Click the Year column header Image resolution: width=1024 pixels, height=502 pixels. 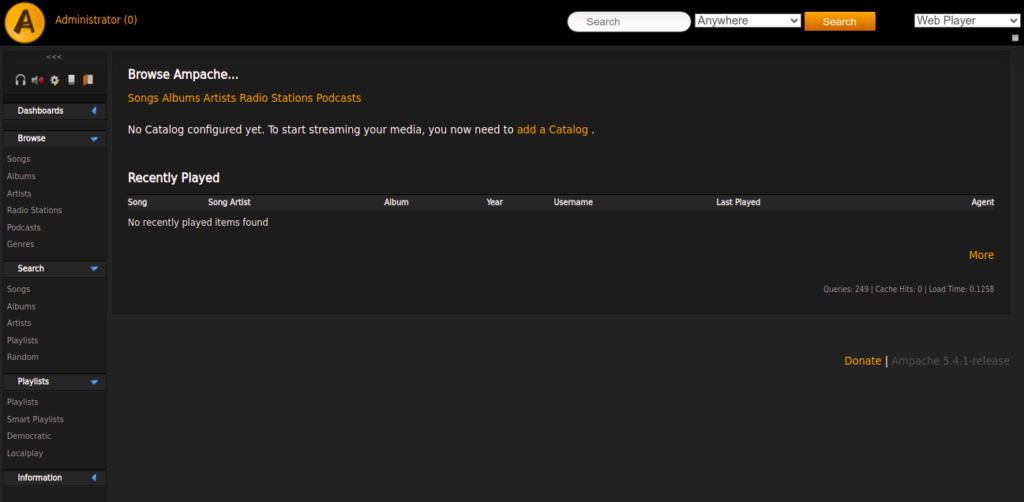494,202
